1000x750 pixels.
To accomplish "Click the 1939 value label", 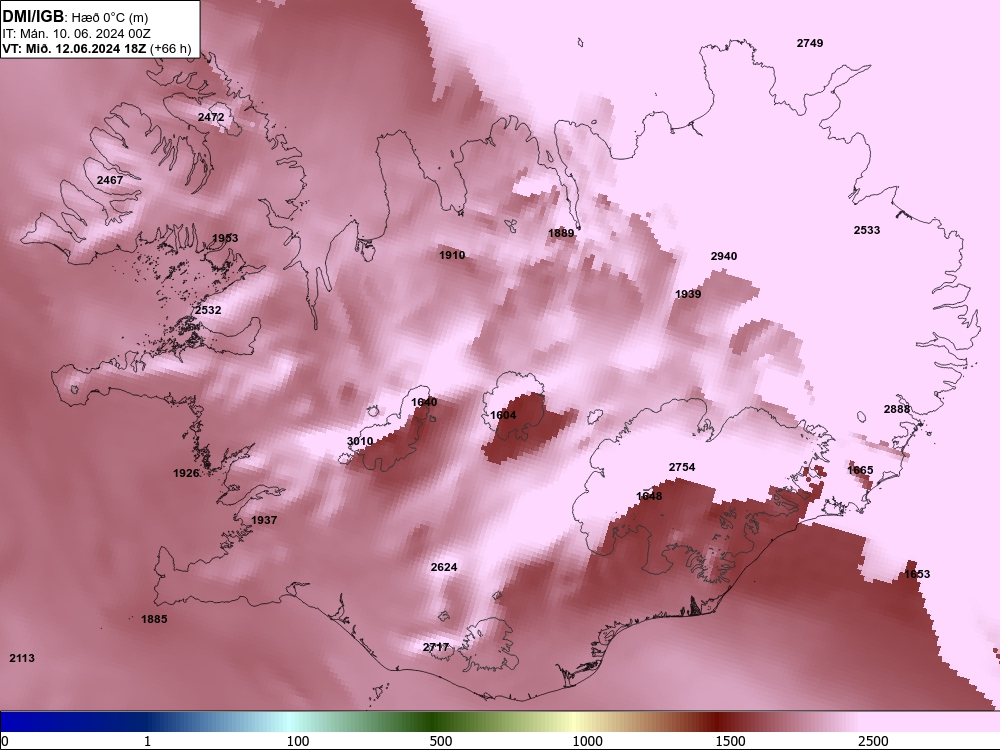I will 688,294.
